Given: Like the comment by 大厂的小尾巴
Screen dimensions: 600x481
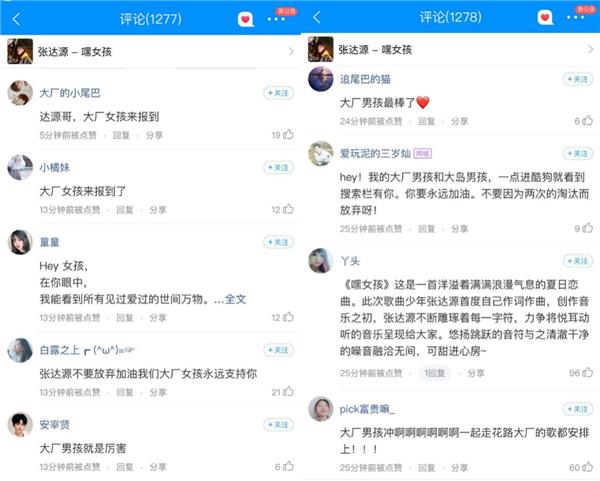Looking at the screenshot, I should click(x=288, y=134).
